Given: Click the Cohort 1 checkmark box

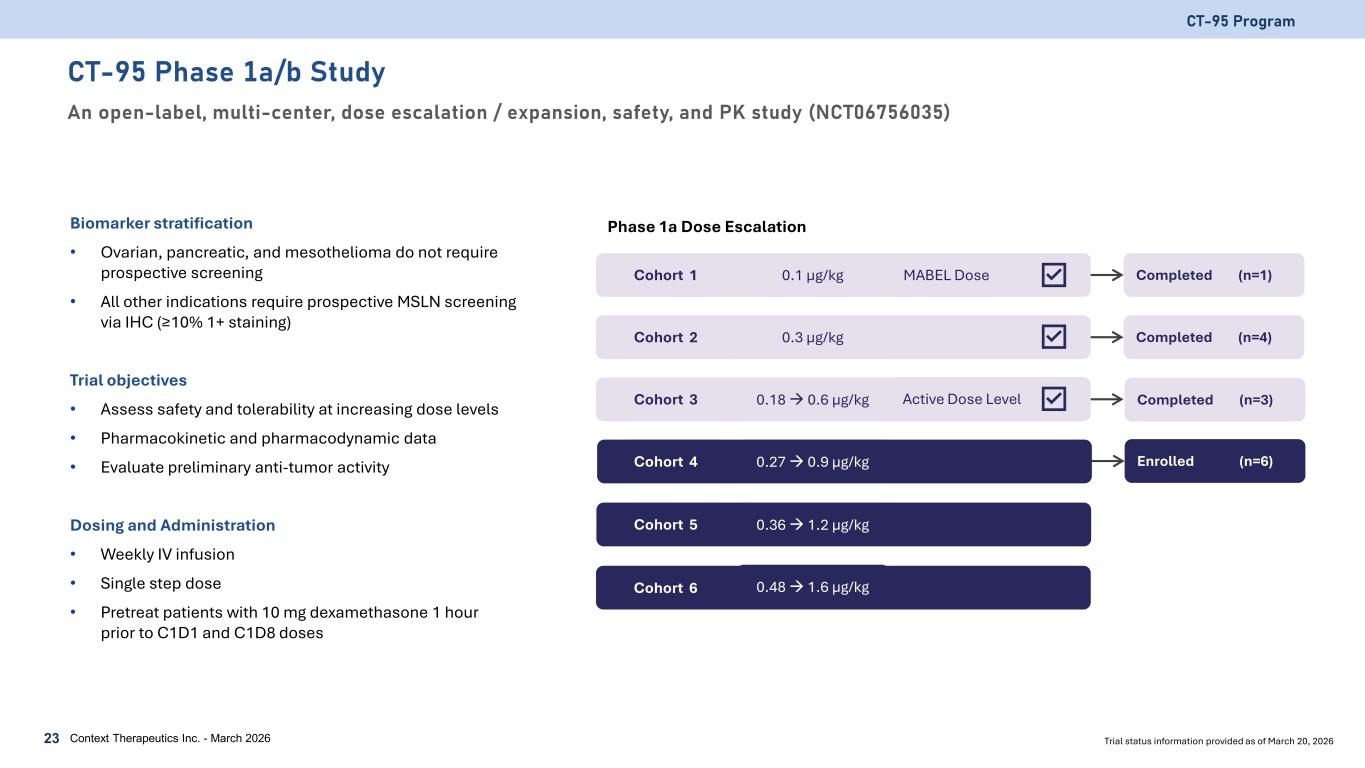Looking at the screenshot, I should coord(1053,275).
